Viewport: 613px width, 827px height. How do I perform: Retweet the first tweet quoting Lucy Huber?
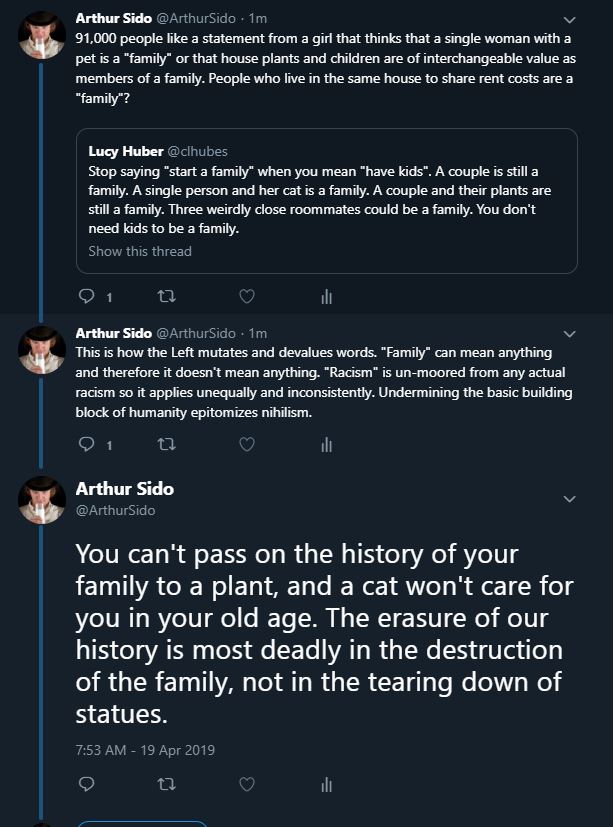(166, 296)
